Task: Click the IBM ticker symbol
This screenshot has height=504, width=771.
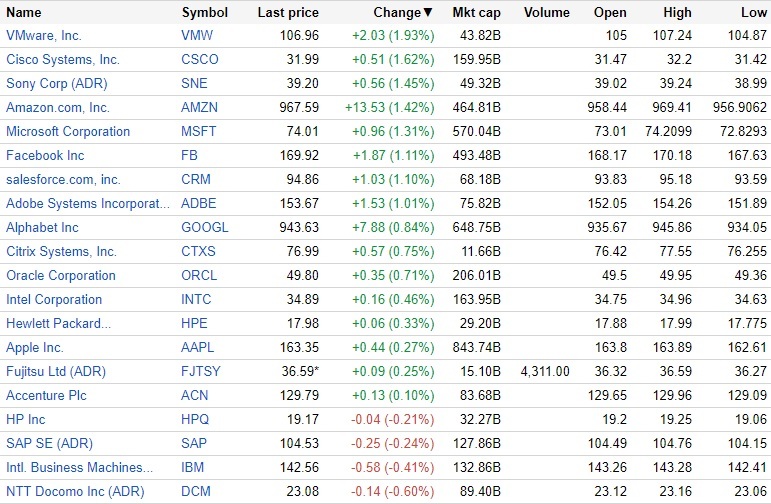Action: (x=194, y=468)
